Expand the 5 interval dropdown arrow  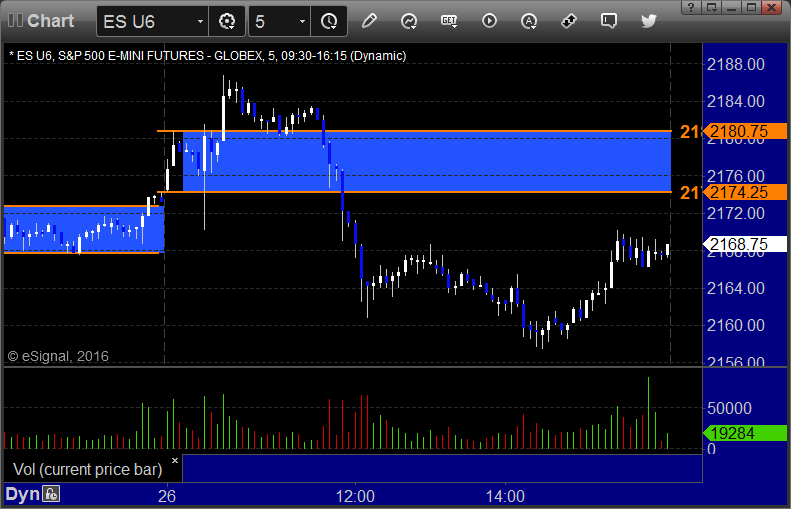(x=302, y=21)
